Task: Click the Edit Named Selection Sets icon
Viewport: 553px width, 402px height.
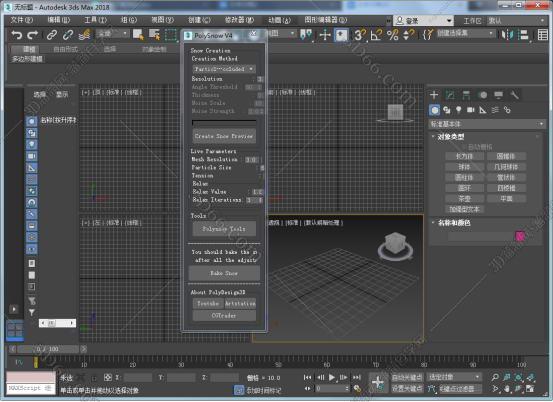Action: point(427,35)
